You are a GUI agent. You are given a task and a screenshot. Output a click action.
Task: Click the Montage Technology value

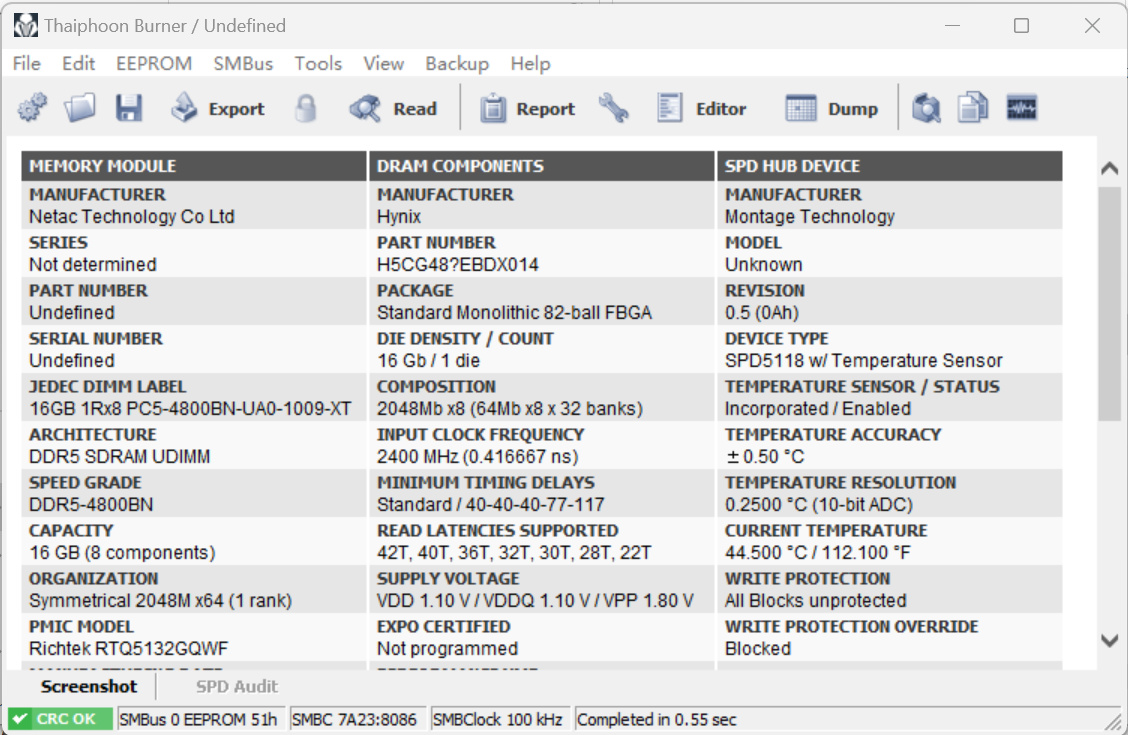(809, 216)
